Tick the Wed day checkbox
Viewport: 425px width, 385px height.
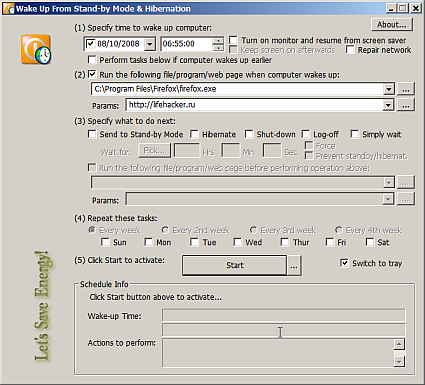pyautogui.click(x=238, y=242)
